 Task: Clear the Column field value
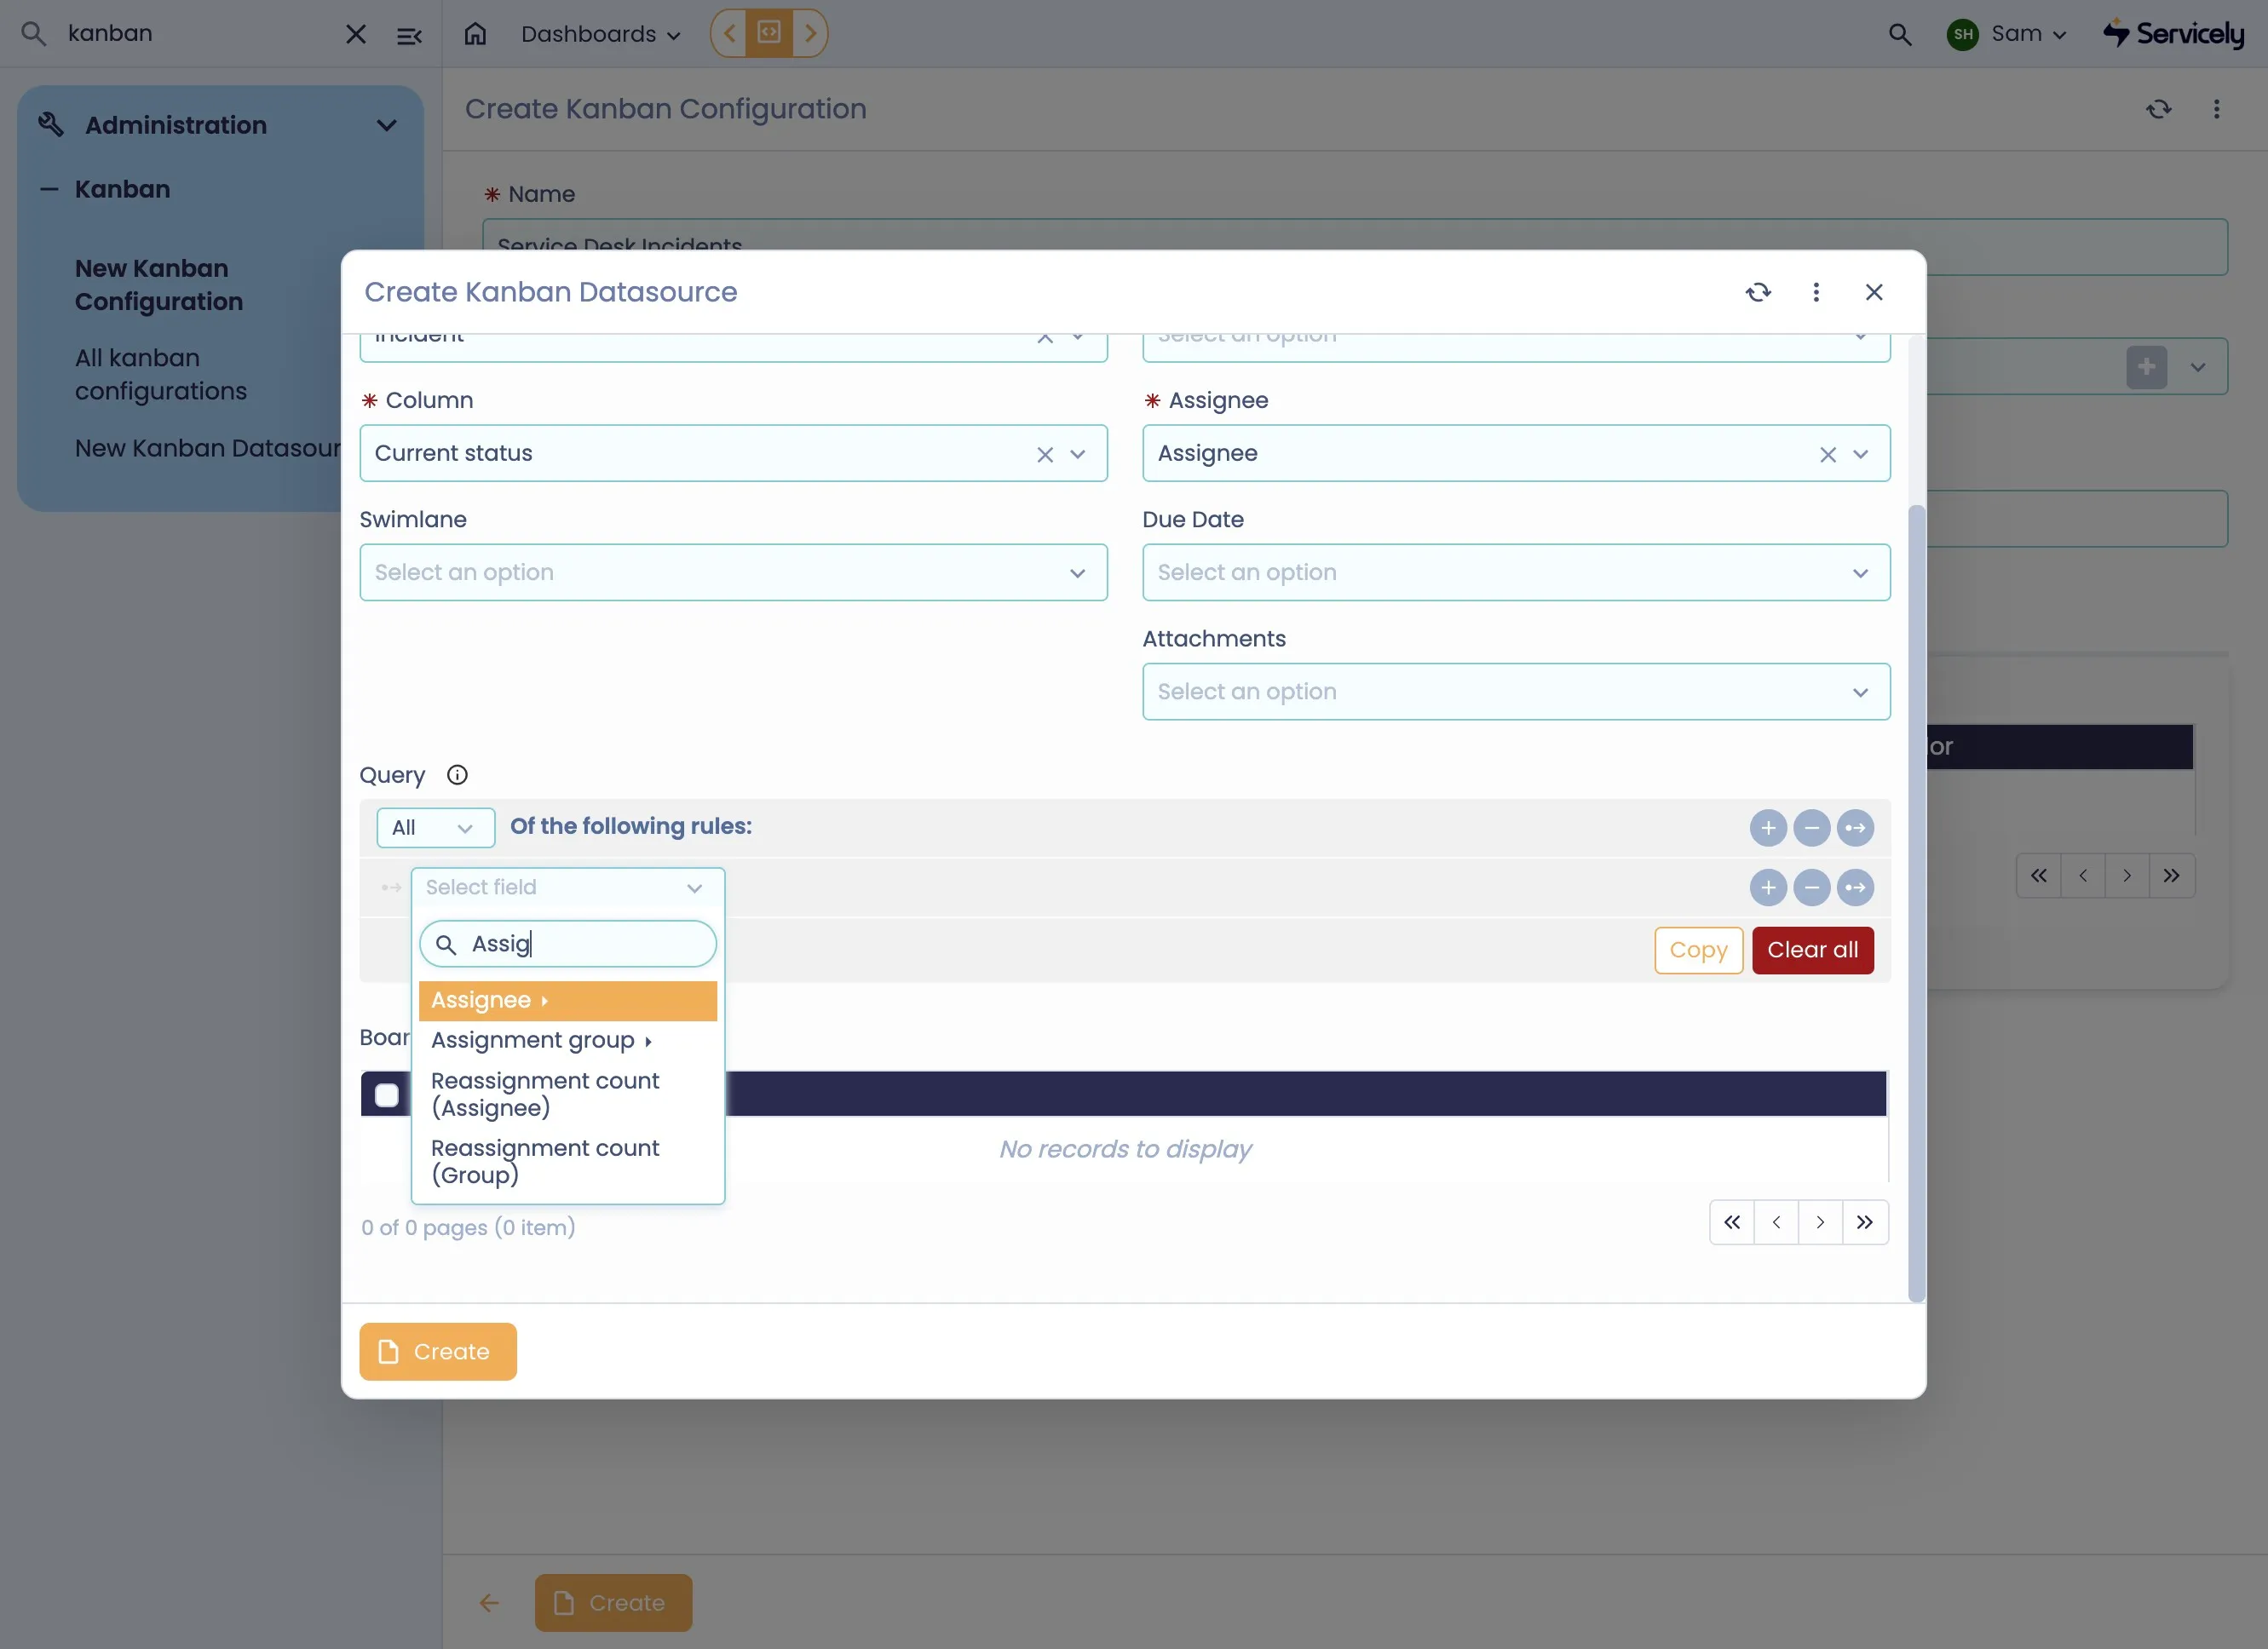1045,454
